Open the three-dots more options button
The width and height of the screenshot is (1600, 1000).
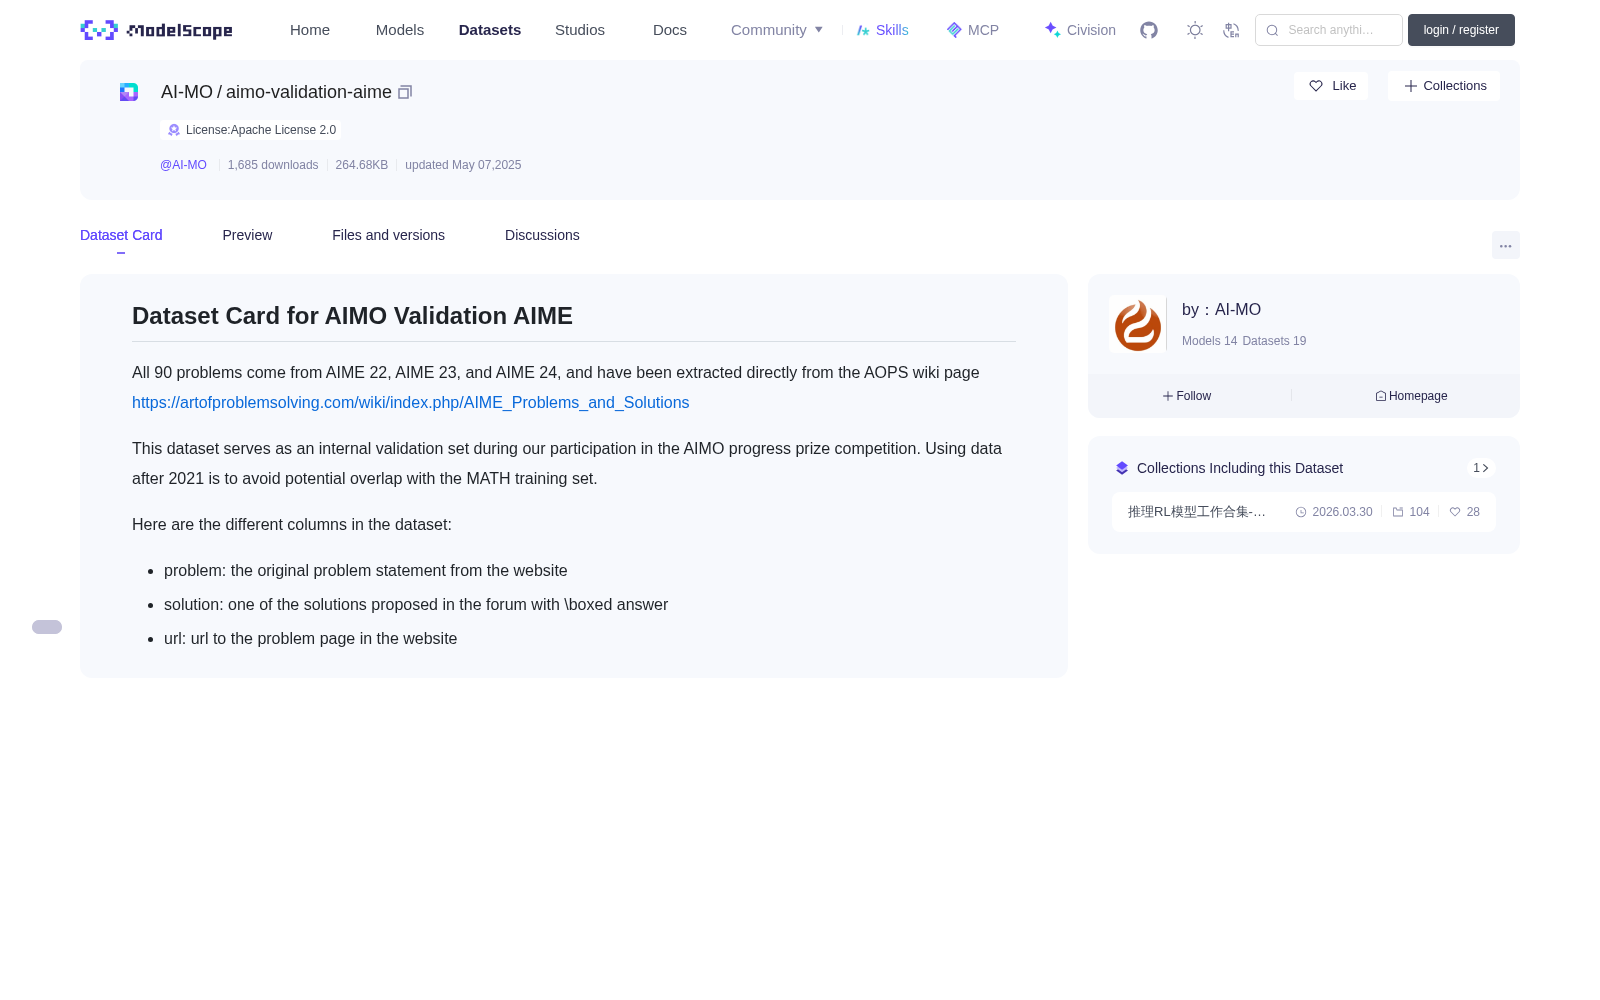pyautogui.click(x=1505, y=245)
